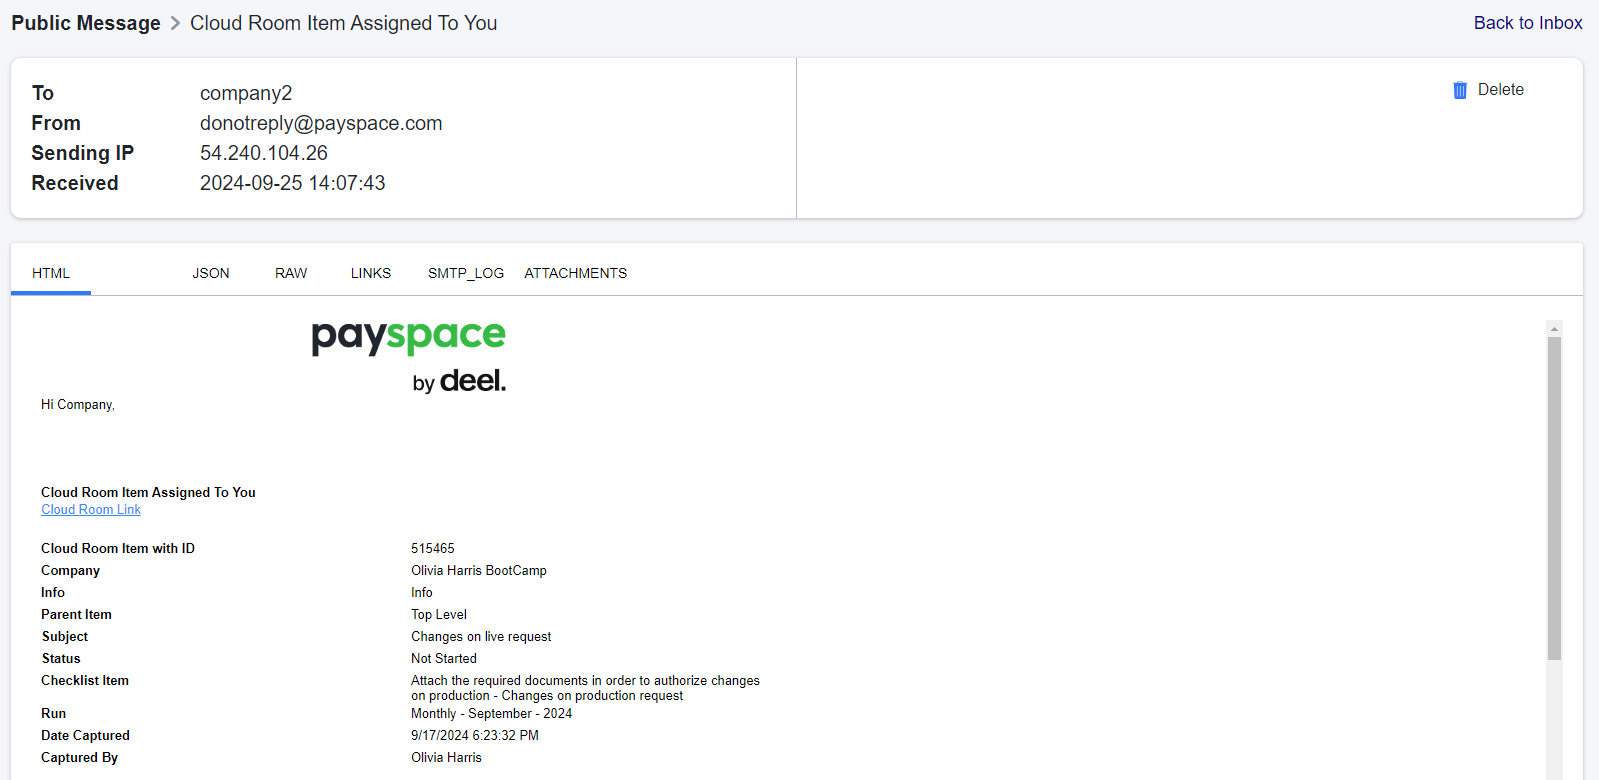Viewport: 1599px width, 780px height.
Task: Open the ATTACHMENTS tab
Action: [576, 273]
